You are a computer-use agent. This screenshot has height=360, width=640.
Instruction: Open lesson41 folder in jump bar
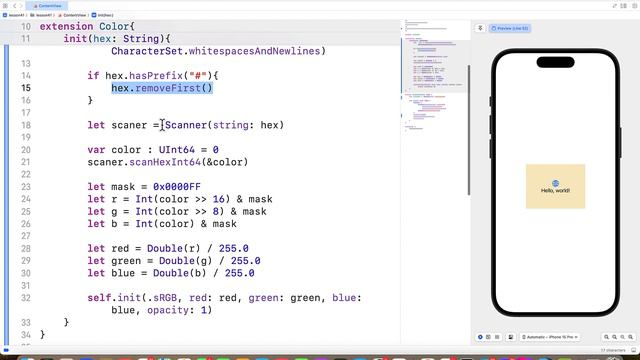tap(41, 15)
